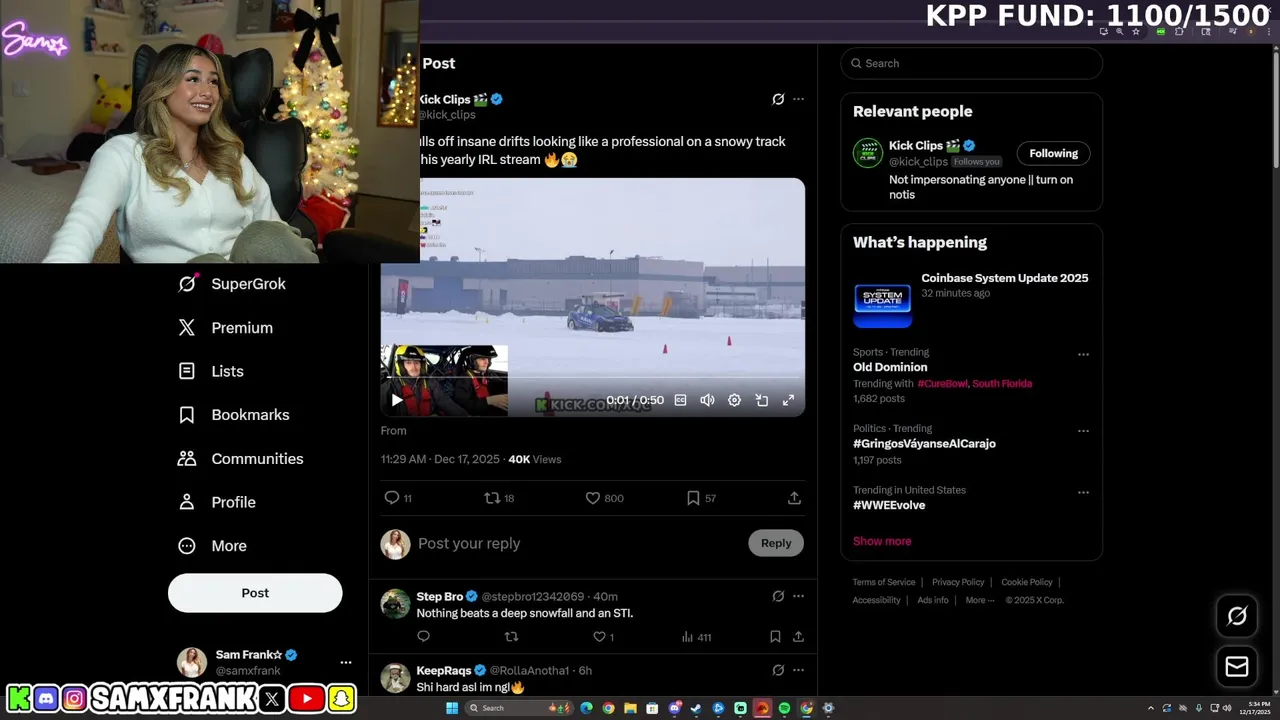Repost Step Bro's comment
Screen dimensions: 1280x720
point(511,636)
